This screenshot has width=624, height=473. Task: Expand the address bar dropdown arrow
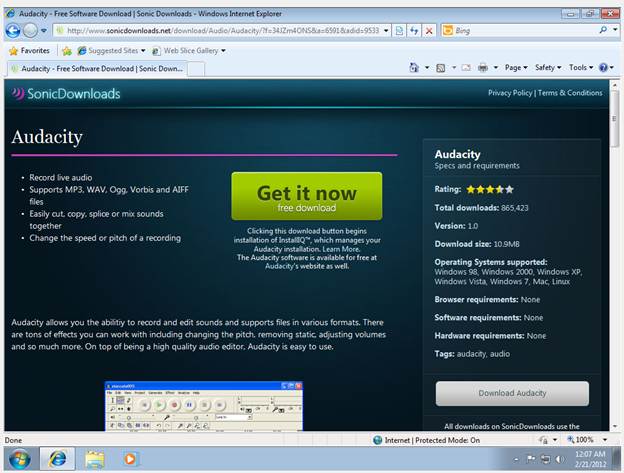coord(386,31)
